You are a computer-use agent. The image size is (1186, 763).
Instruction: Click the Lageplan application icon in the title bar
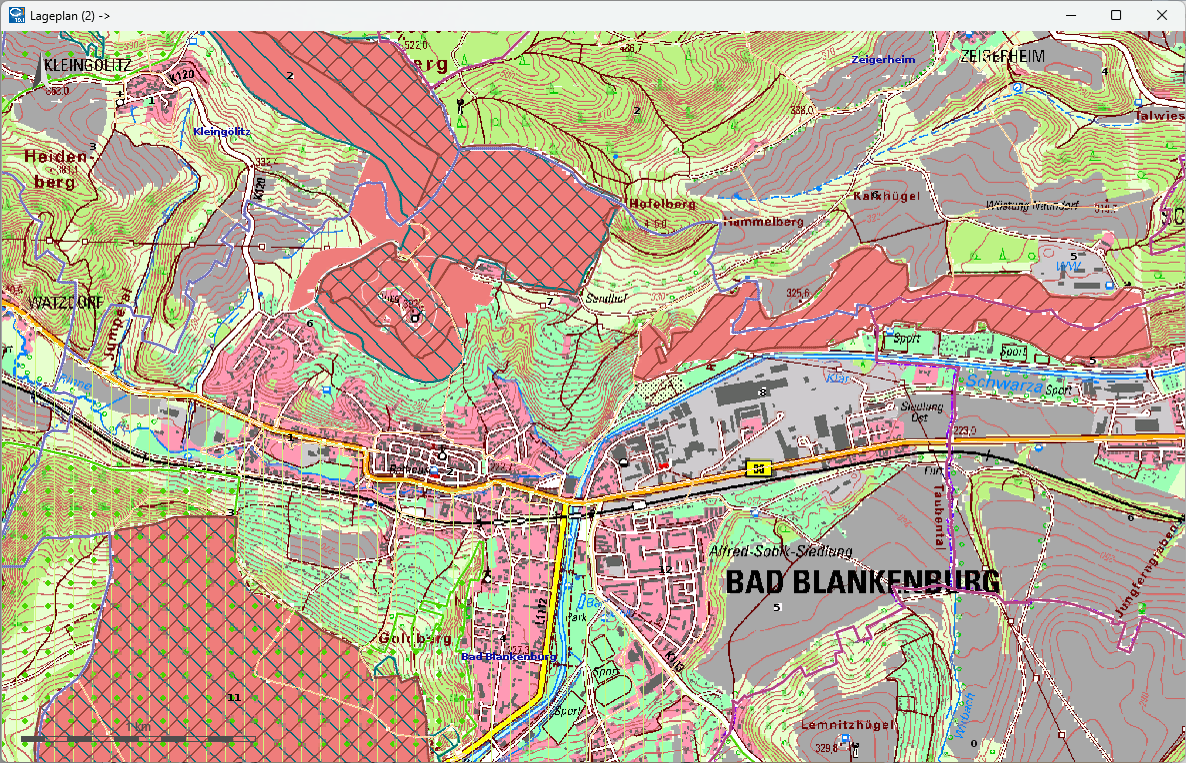click(13, 15)
